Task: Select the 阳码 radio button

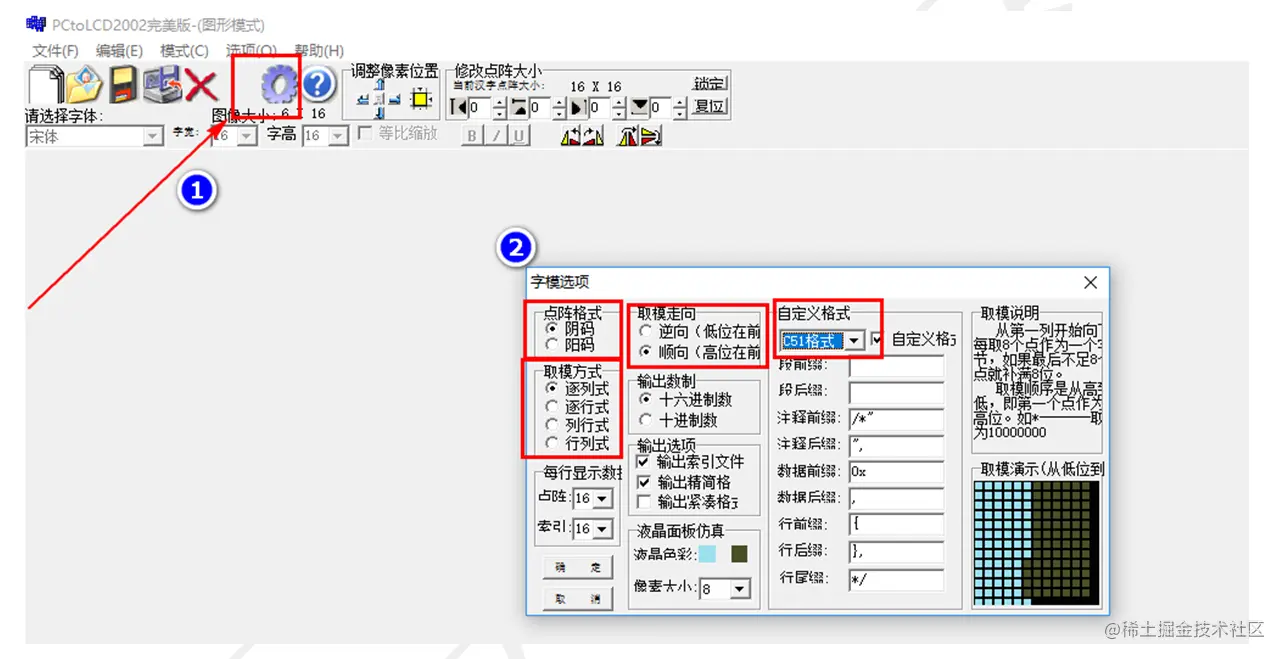Action: pos(552,344)
